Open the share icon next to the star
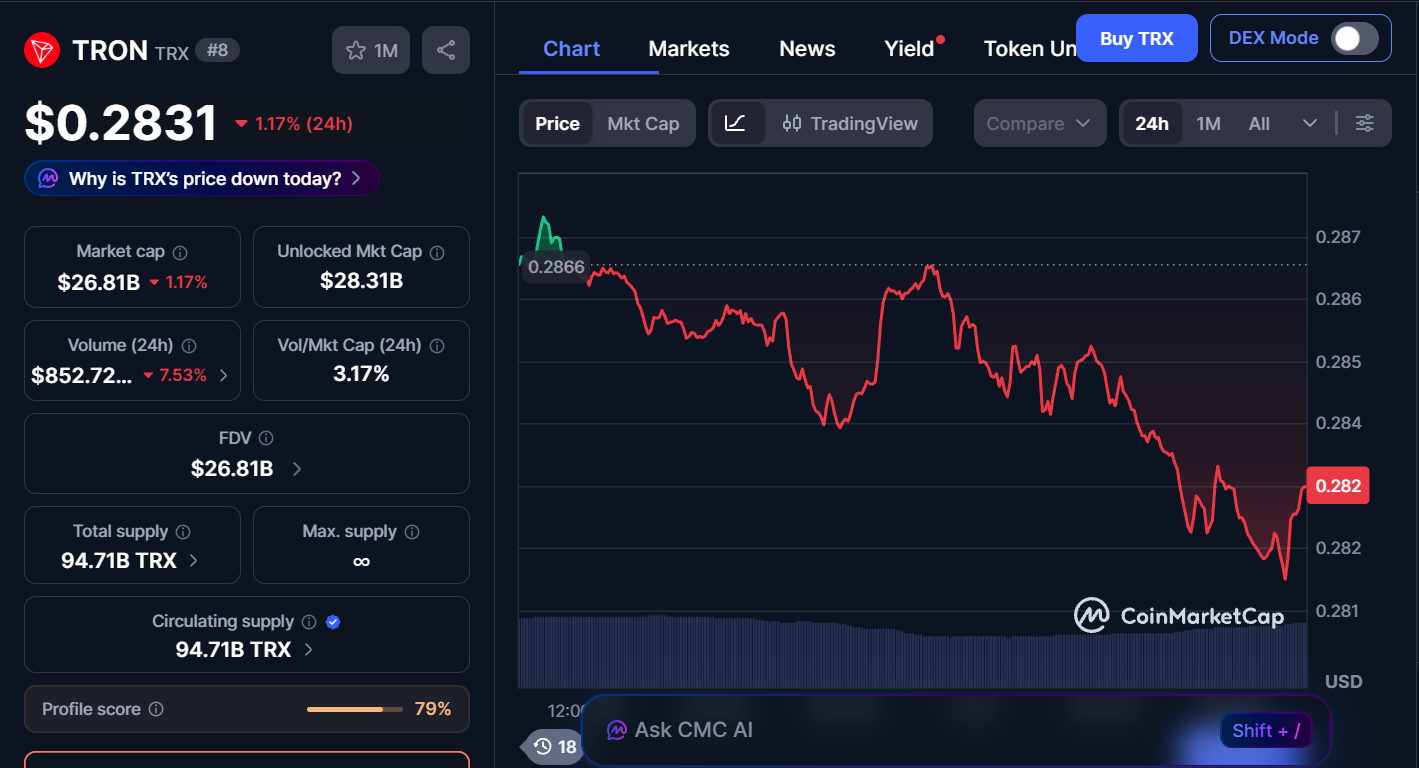1419x768 pixels. pyautogui.click(x=445, y=50)
